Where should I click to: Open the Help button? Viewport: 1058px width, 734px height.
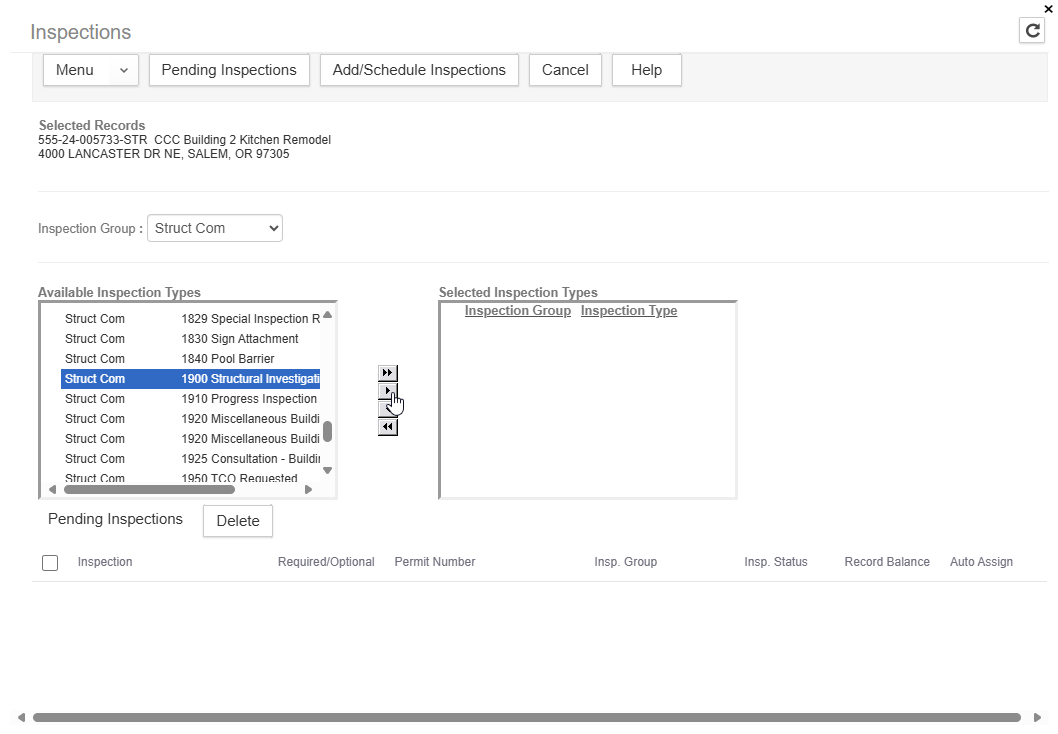[646, 70]
